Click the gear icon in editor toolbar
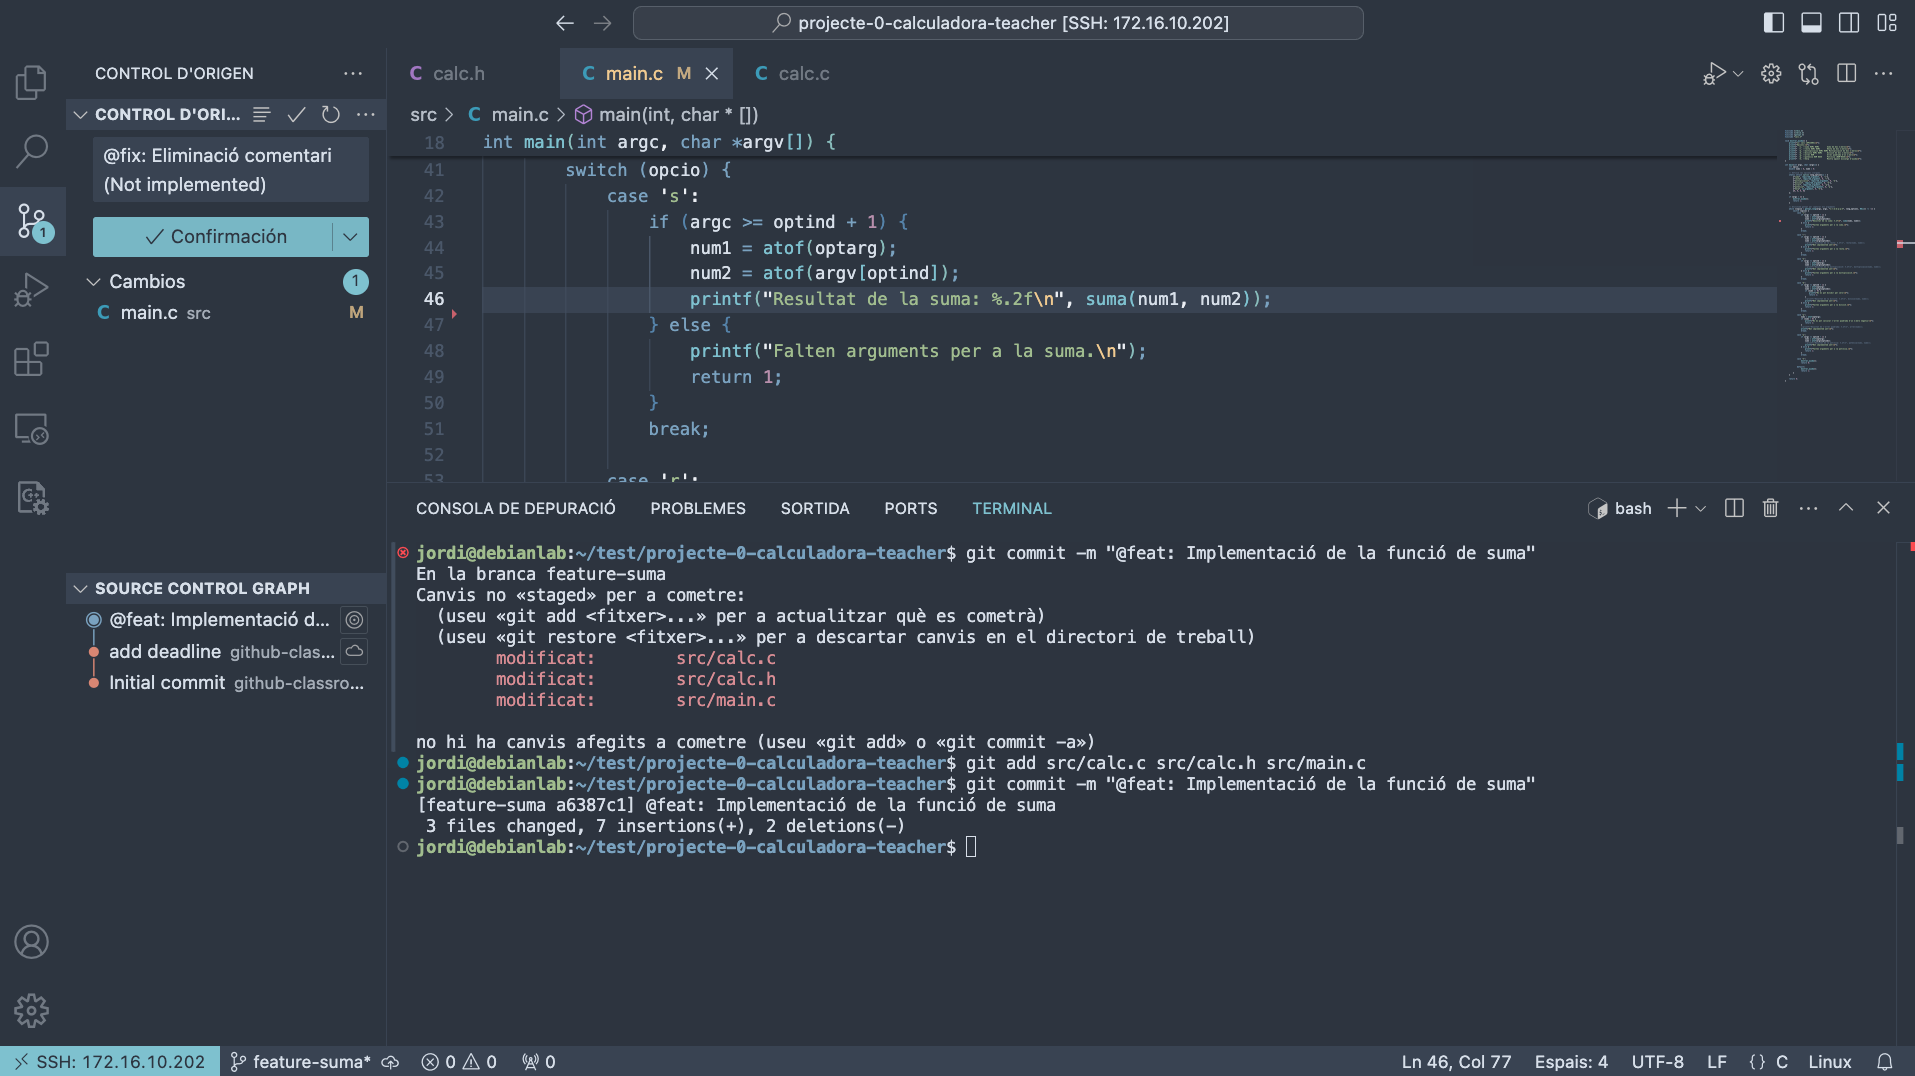 [1771, 73]
